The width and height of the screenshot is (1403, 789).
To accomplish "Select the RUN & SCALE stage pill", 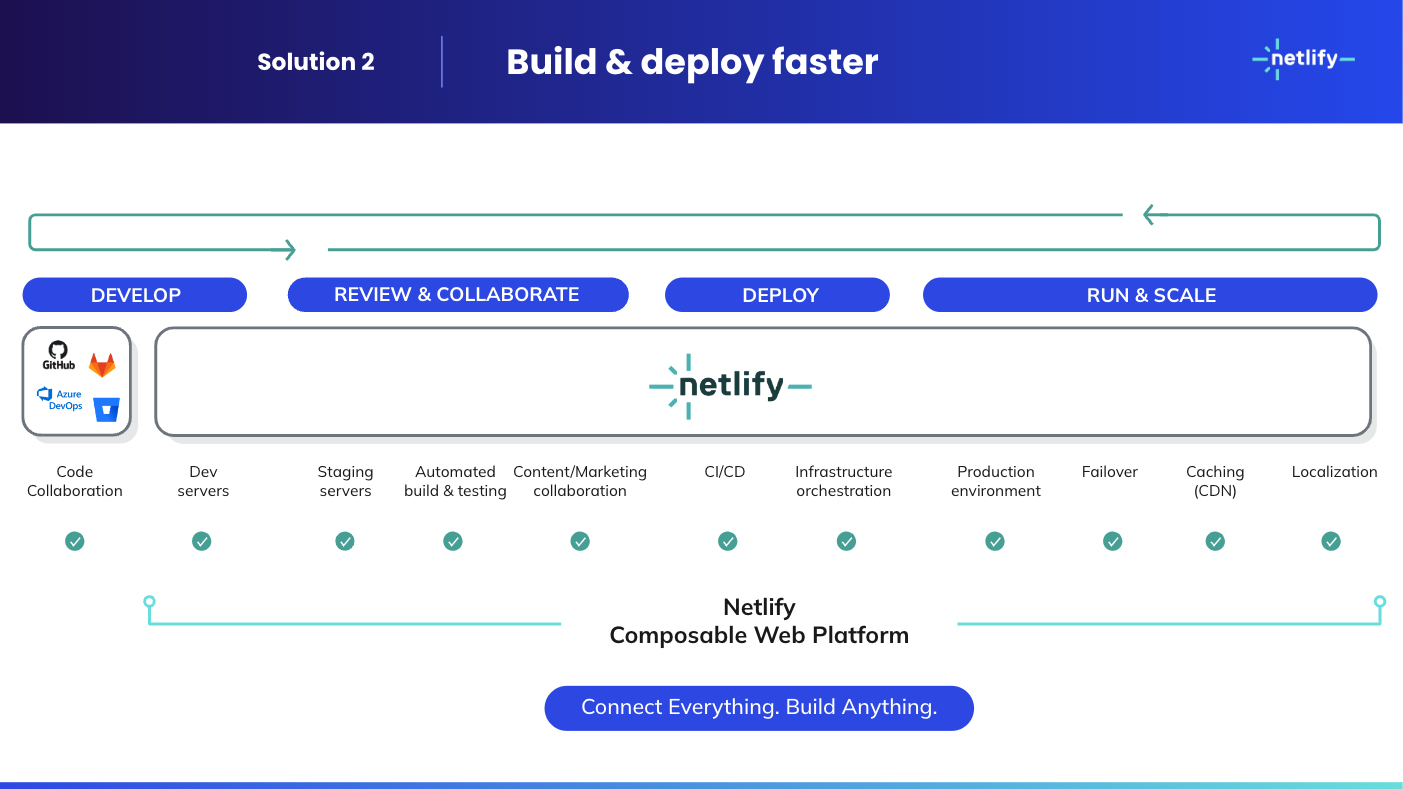I will 1150,294.
